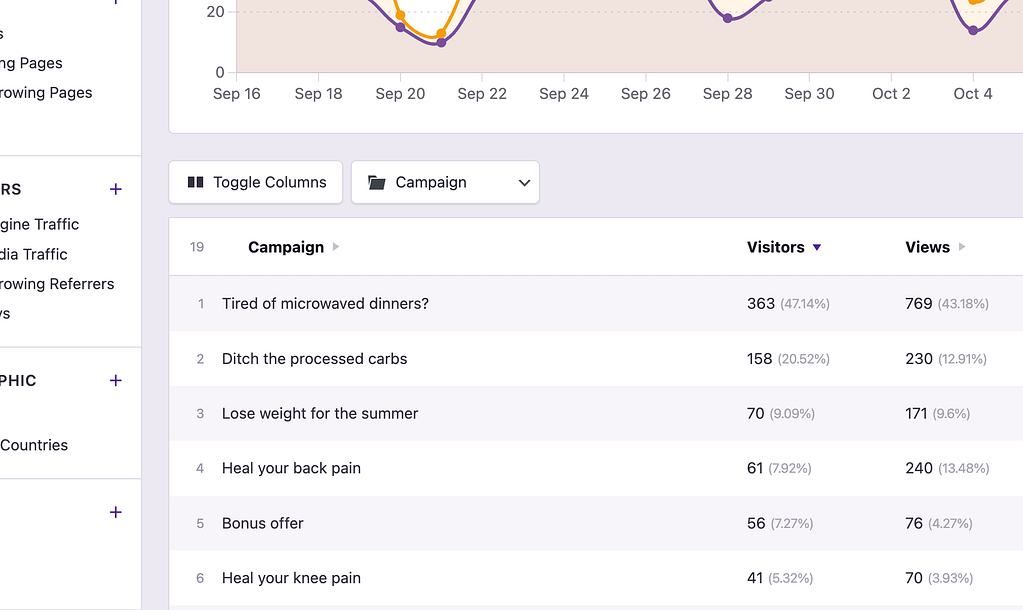Open Countries in the sidebar
The image size is (1023, 610).
click(34, 445)
